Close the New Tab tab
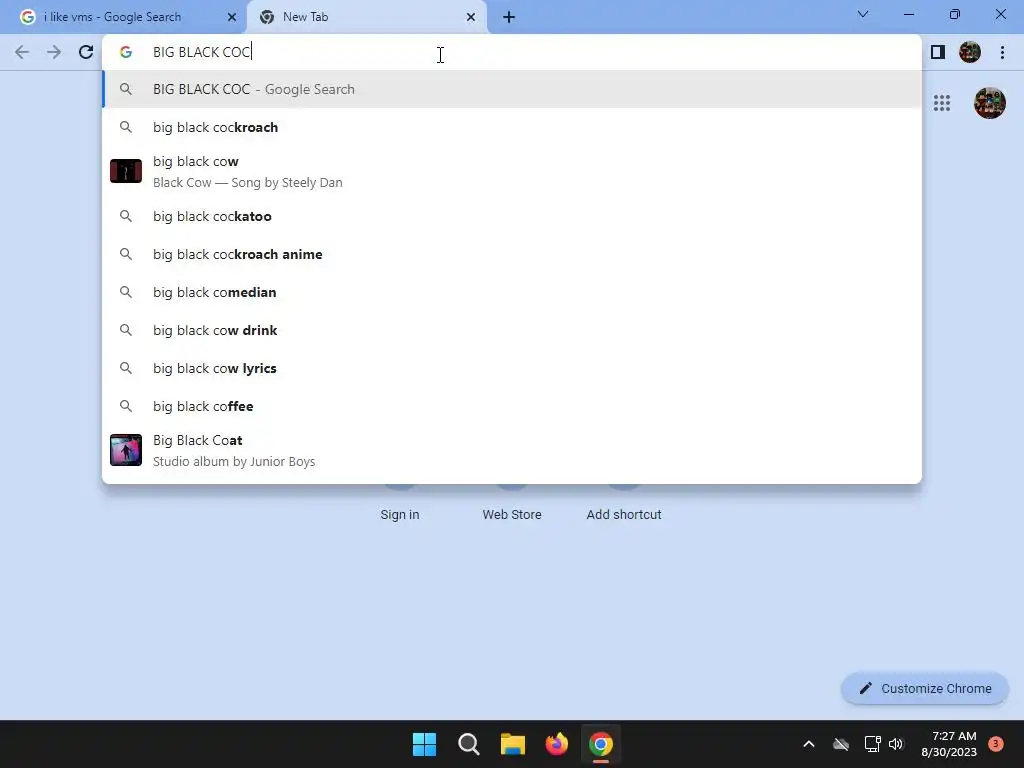This screenshot has width=1024, height=768. (470, 17)
